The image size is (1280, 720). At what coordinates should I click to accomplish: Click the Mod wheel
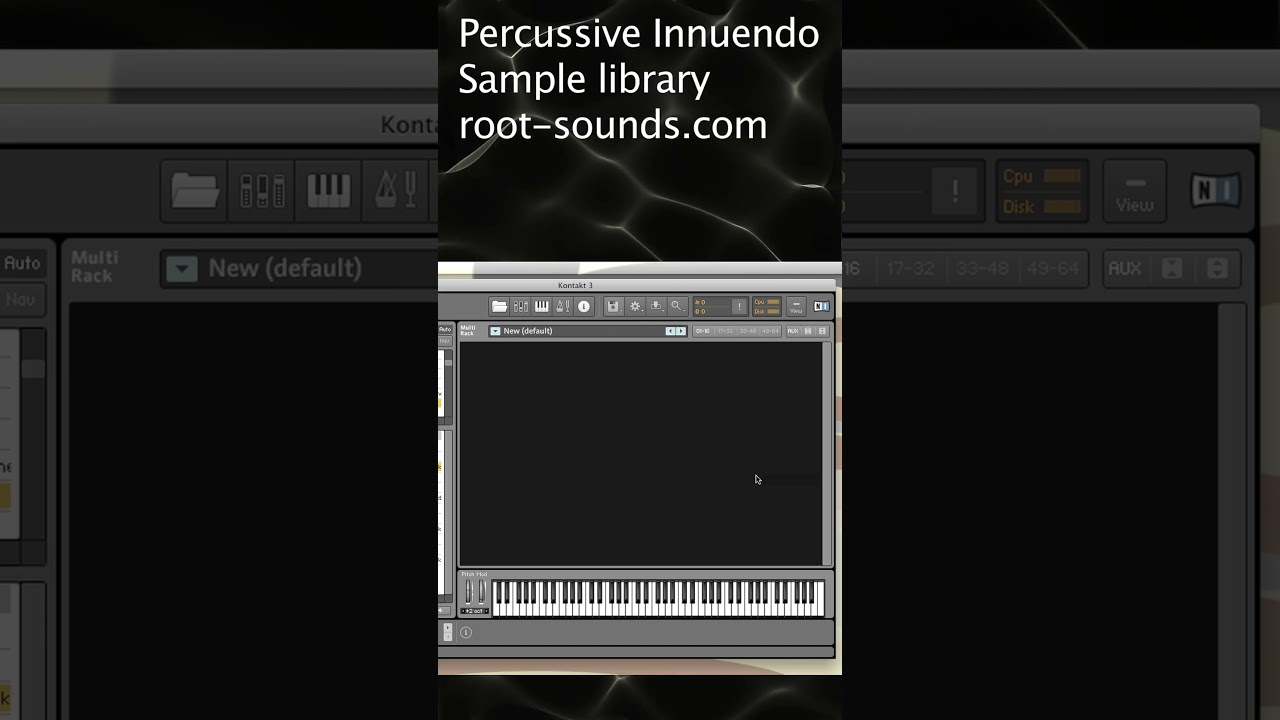481,592
